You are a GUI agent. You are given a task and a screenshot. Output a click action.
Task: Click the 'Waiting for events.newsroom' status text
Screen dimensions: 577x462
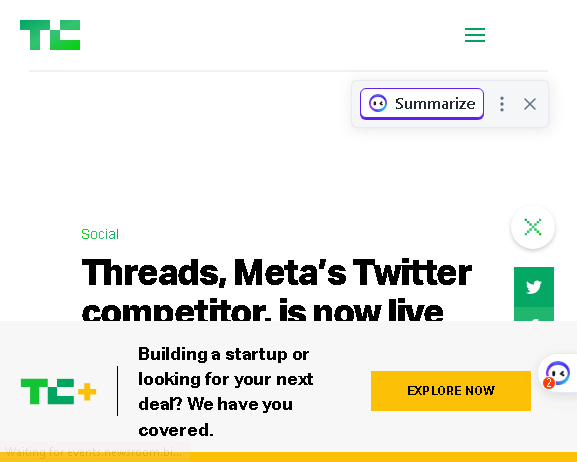click(x=94, y=452)
